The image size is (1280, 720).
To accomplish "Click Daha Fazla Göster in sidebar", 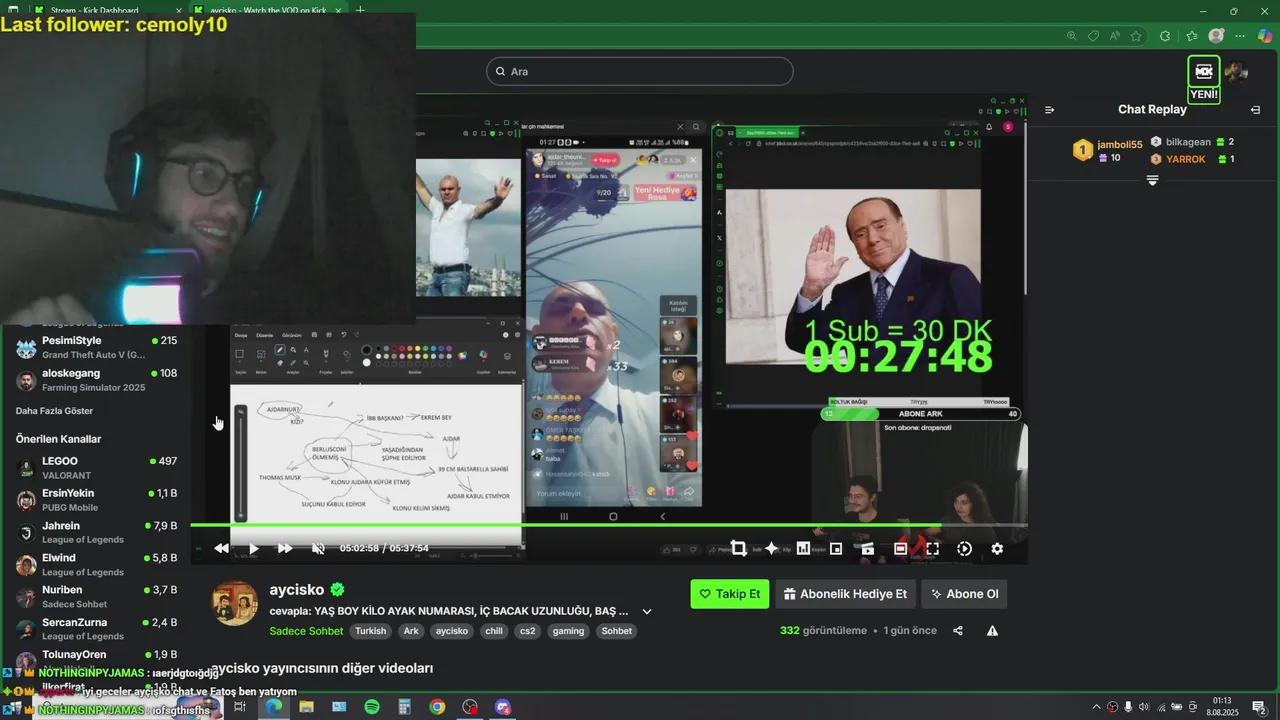I will tap(54, 411).
